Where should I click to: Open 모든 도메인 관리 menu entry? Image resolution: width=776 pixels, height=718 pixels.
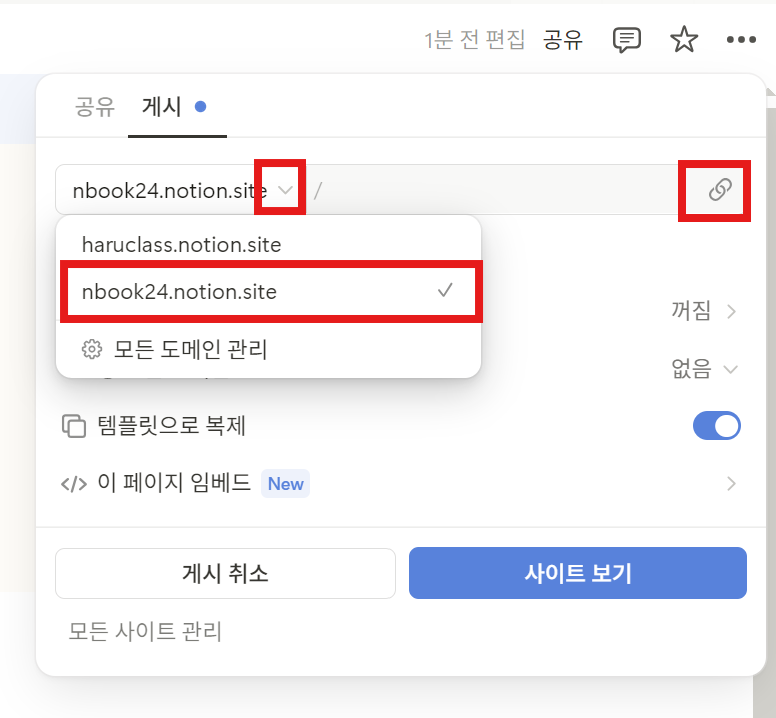click(x=268, y=349)
